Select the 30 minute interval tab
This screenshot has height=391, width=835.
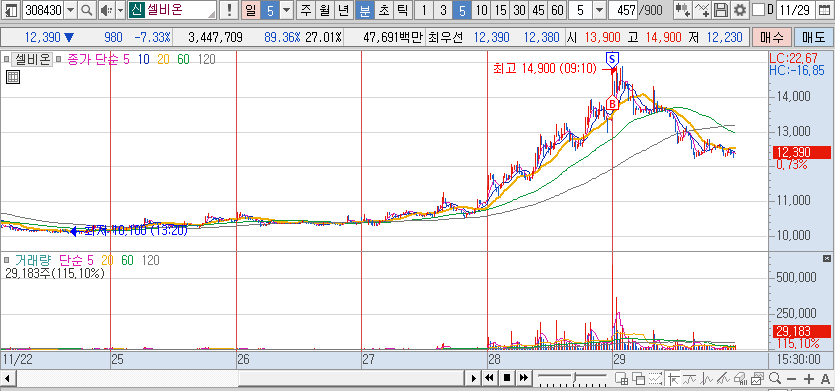point(519,10)
